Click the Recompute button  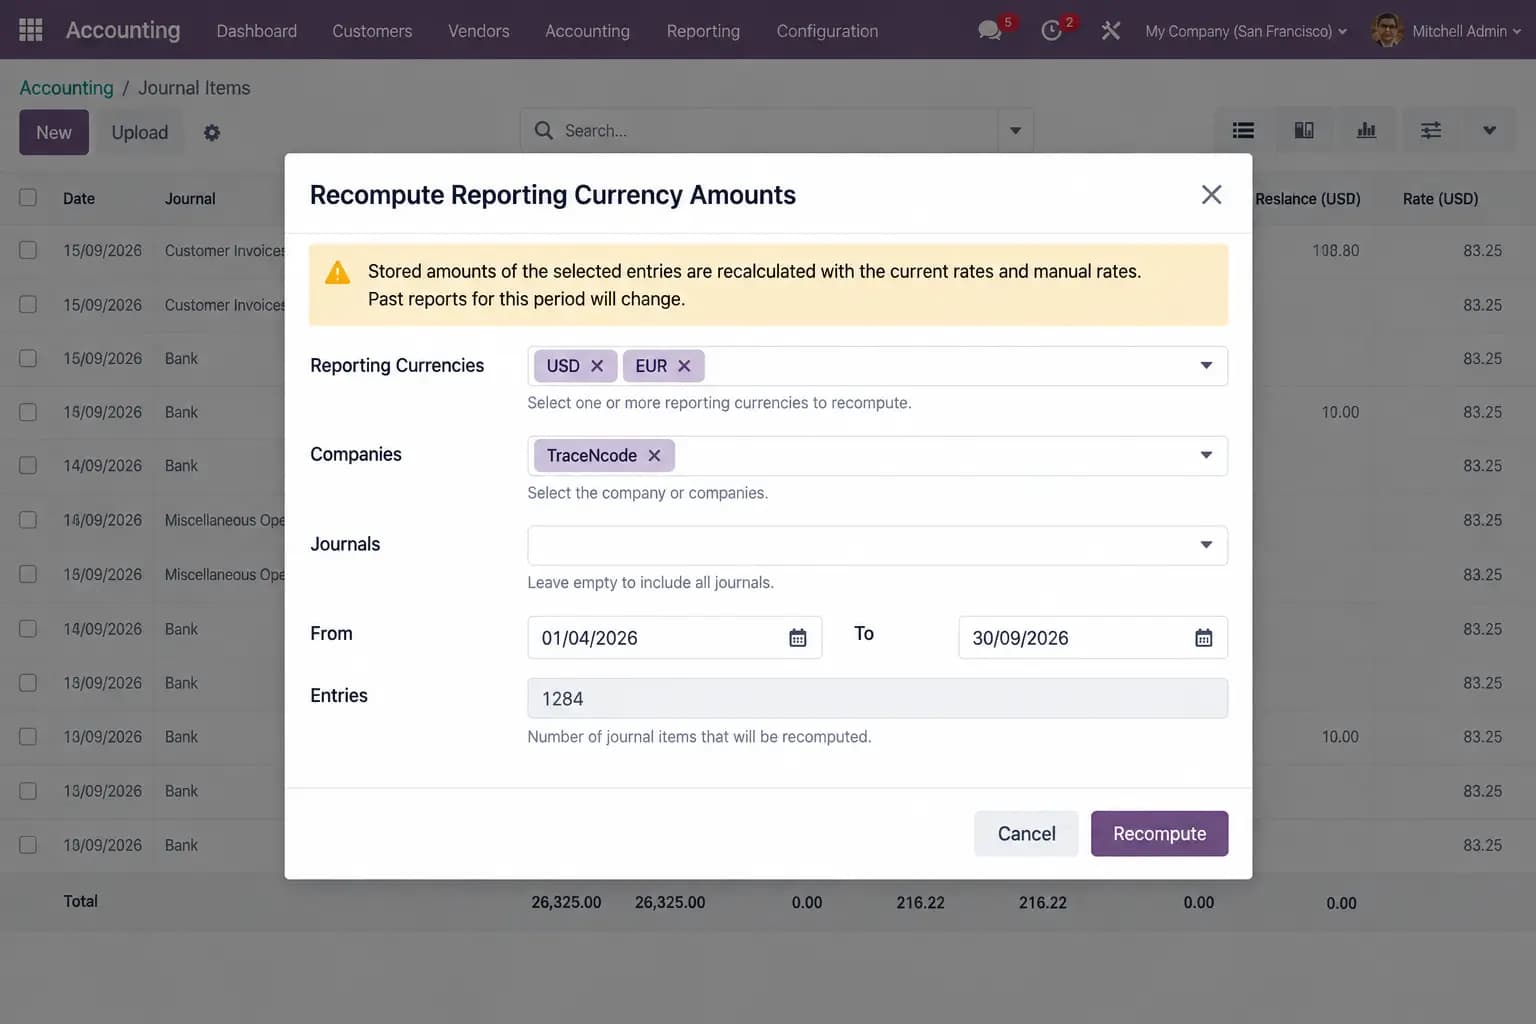pos(1159,834)
